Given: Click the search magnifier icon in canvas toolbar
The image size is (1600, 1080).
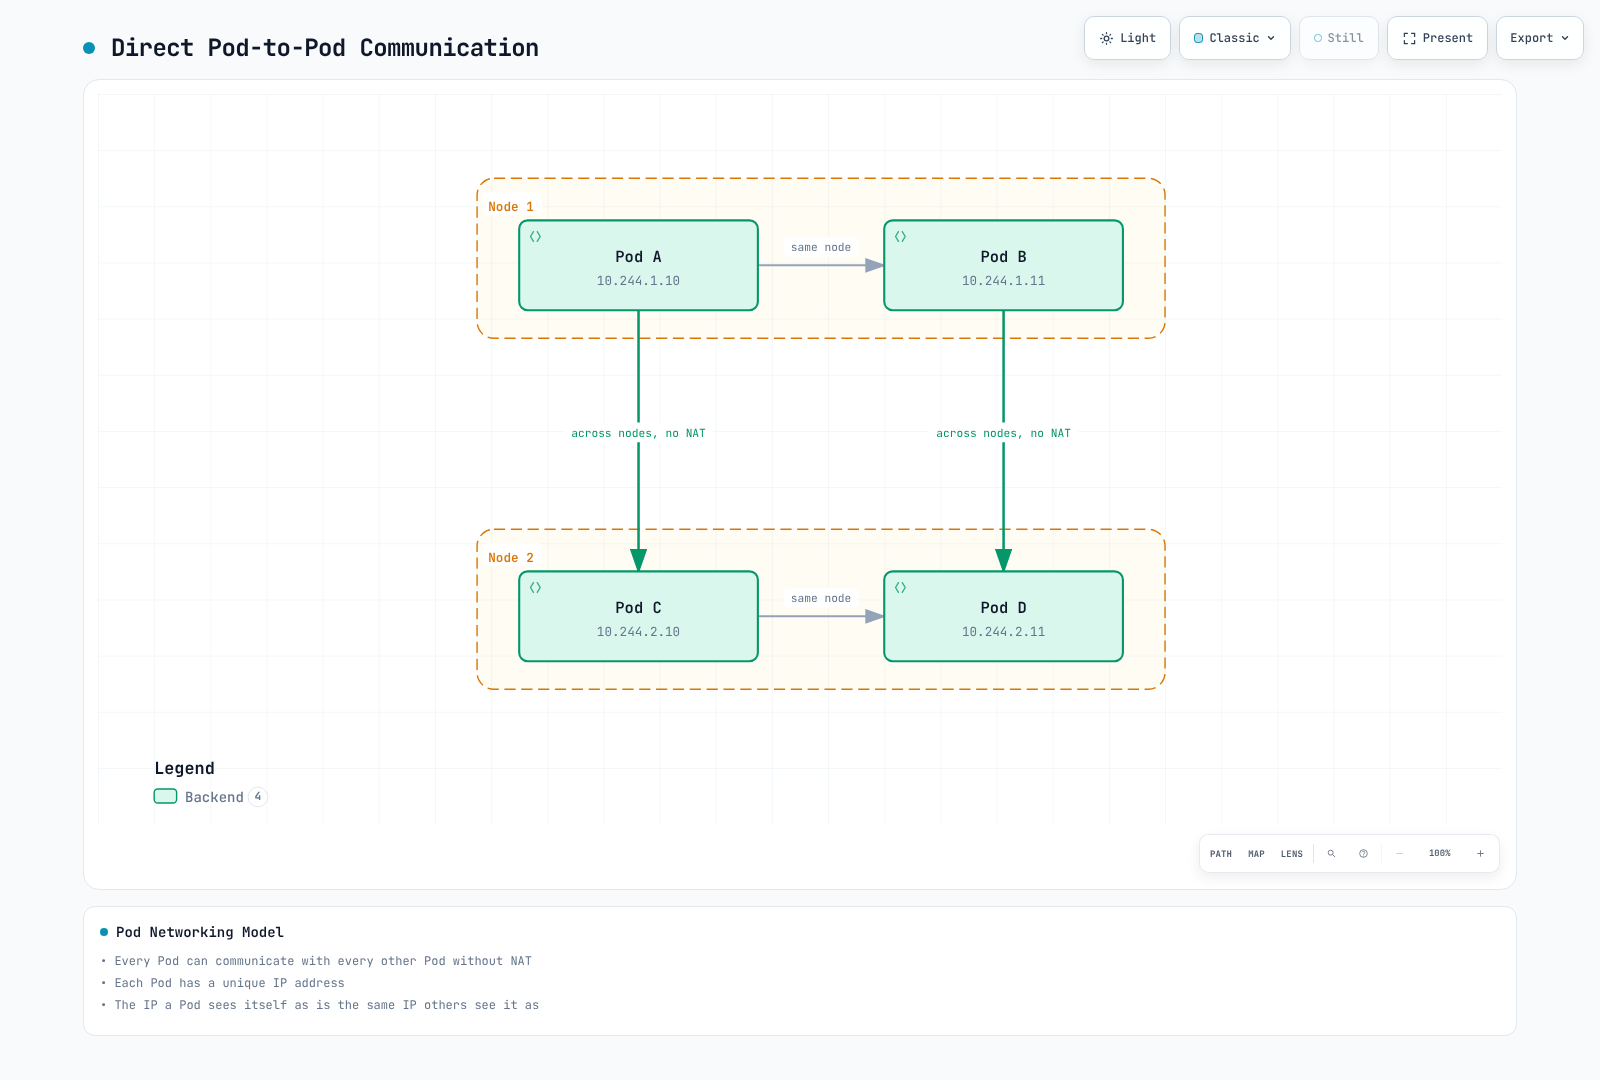Looking at the screenshot, I should (1331, 854).
